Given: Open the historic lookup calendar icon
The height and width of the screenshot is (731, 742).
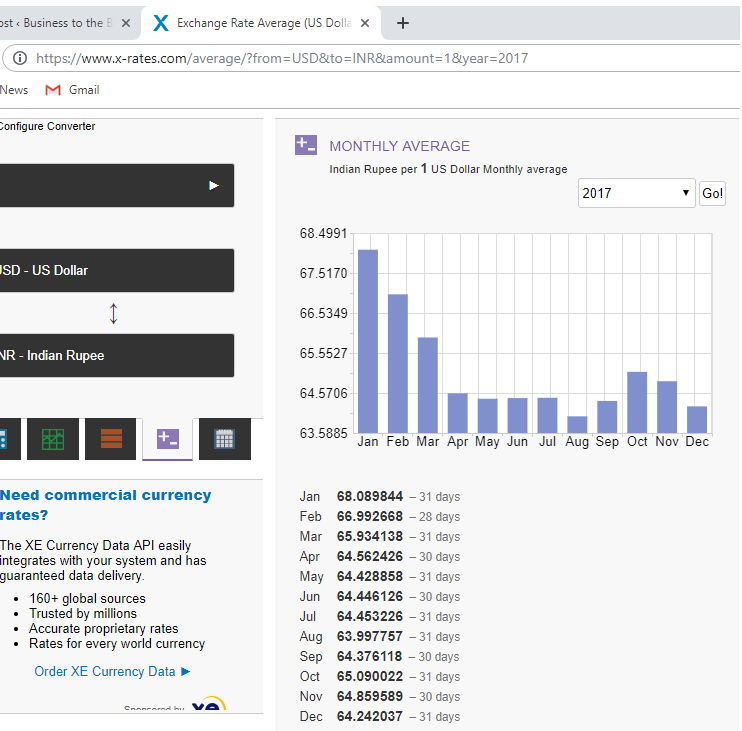Looking at the screenshot, I should 224,439.
